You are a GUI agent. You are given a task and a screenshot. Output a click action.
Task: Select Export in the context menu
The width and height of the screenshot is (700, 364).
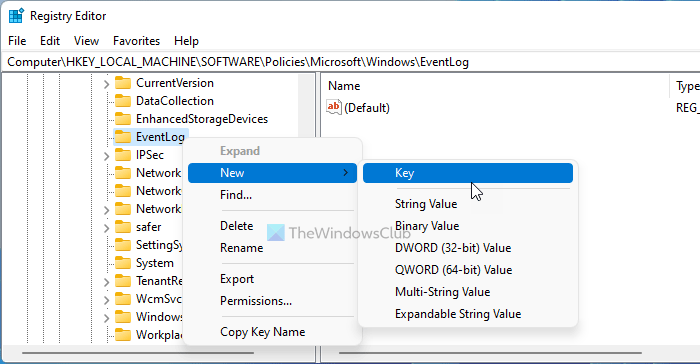[272, 279]
